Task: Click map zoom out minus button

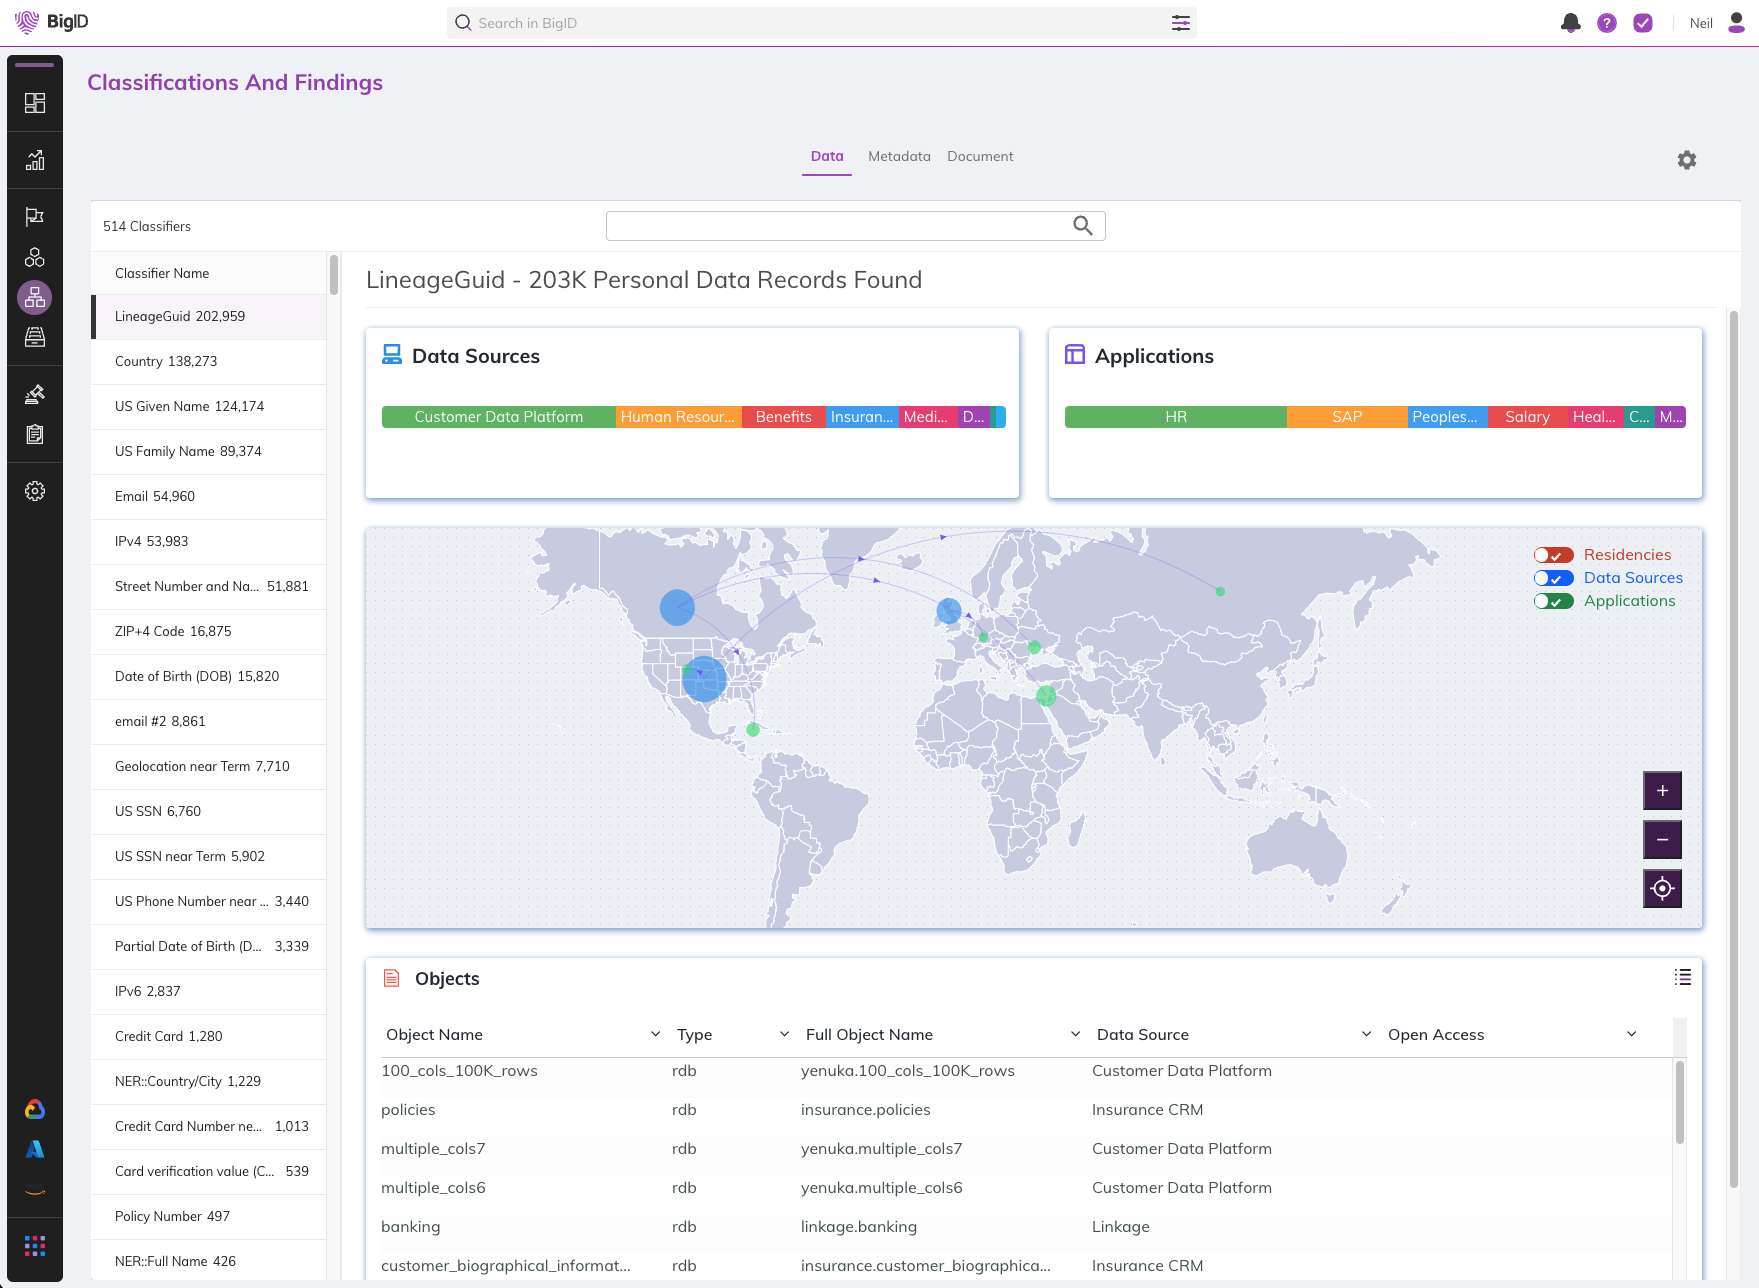Action: [1661, 840]
